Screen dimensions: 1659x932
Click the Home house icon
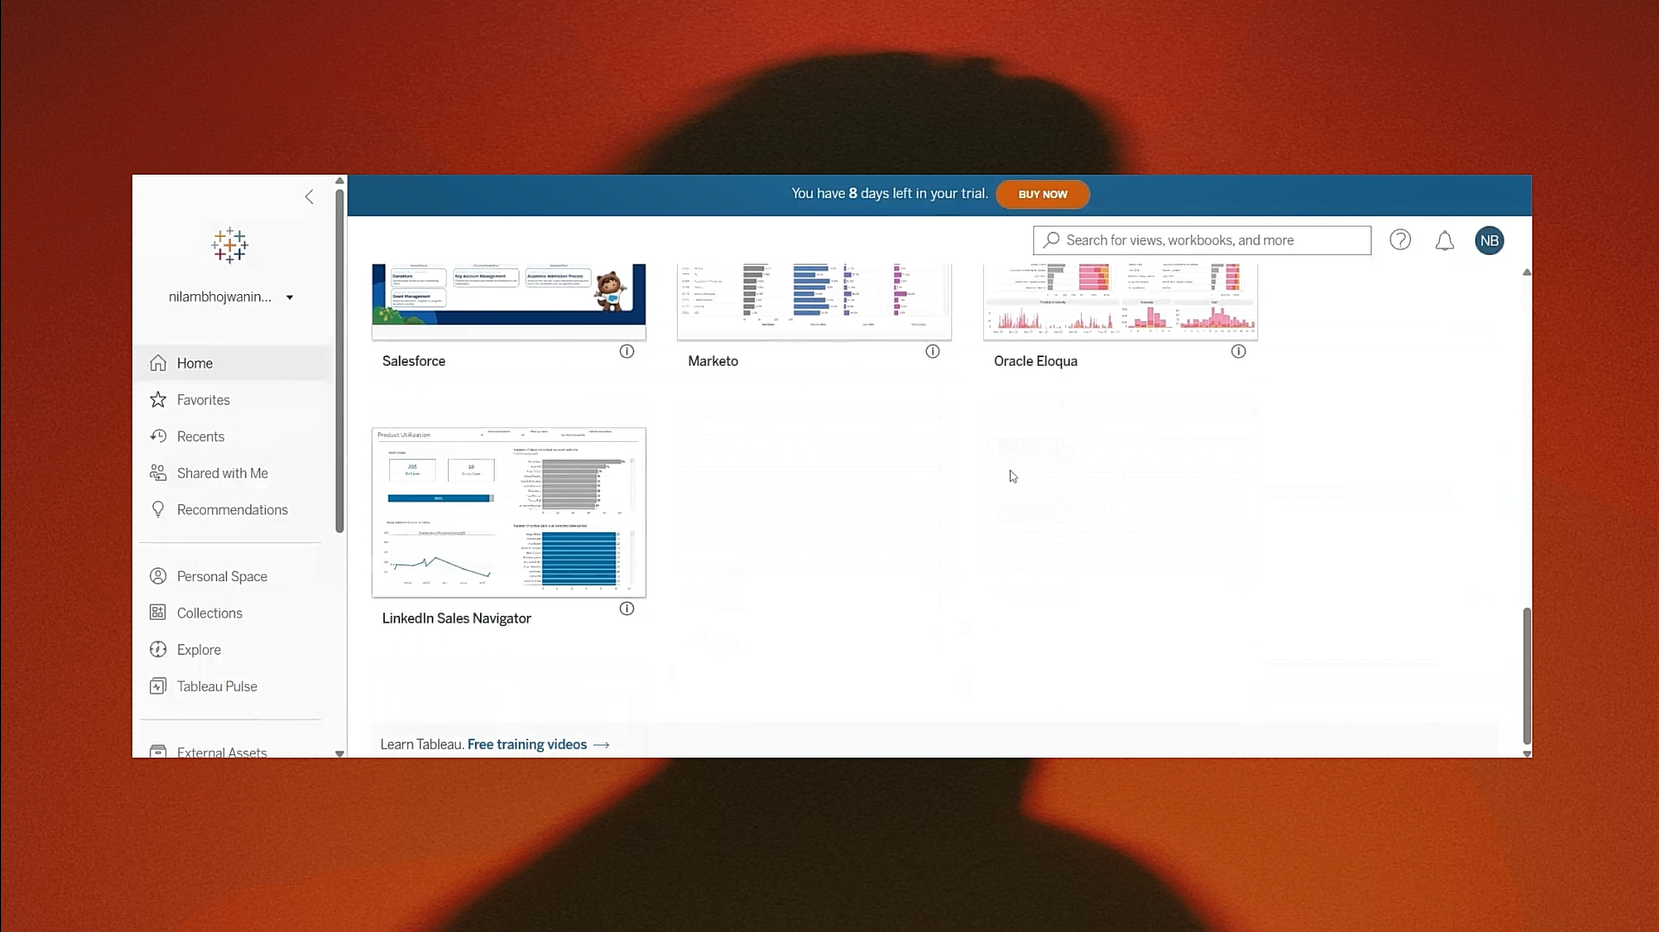(x=158, y=363)
